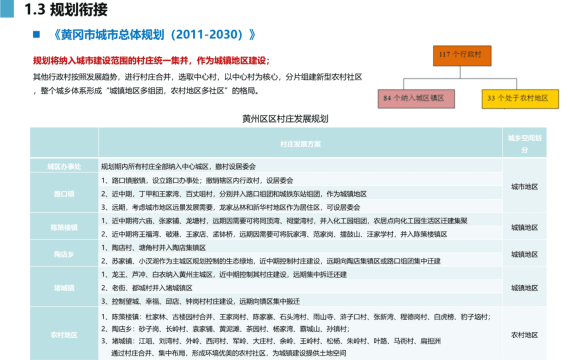Click the 城市地区 cell in last column
570x360 pixels.
(x=525, y=187)
